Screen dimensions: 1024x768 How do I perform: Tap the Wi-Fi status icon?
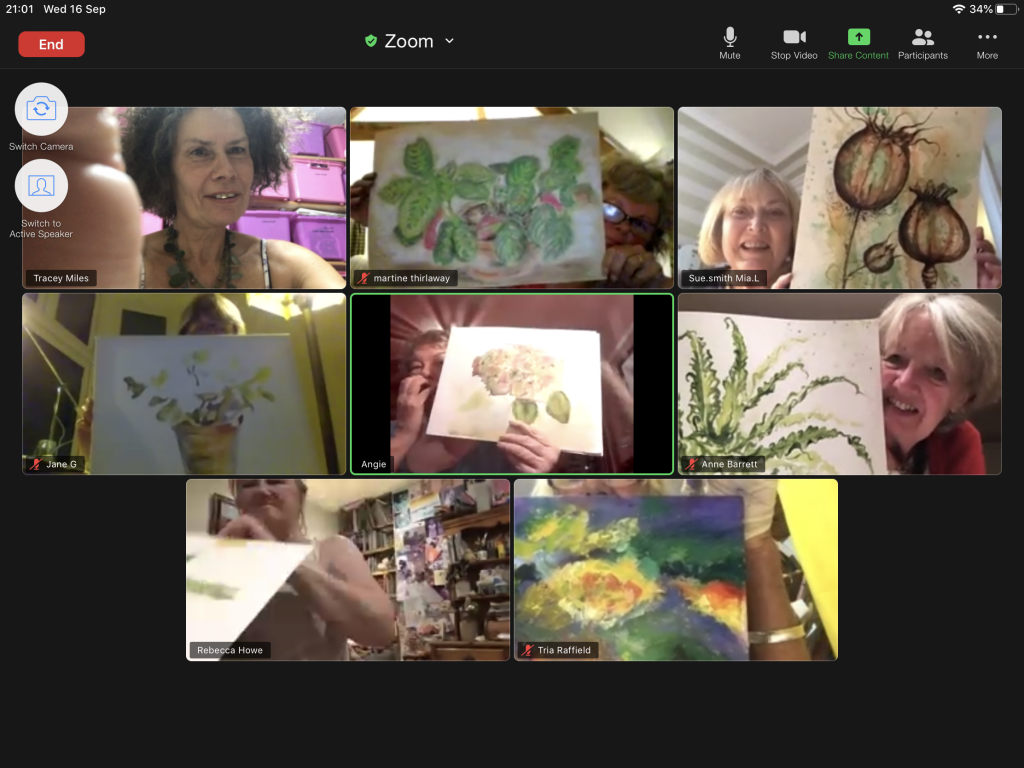[959, 9]
